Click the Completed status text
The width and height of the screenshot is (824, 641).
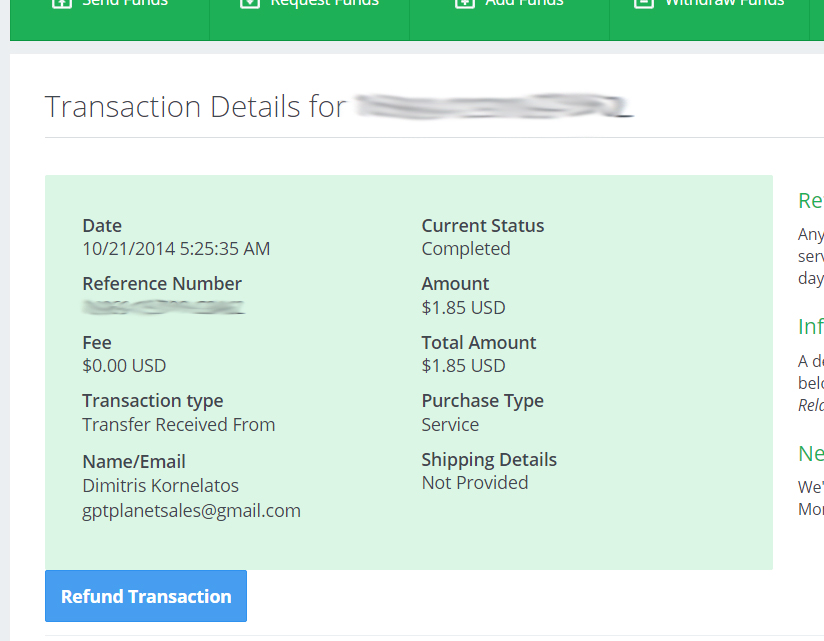[466, 248]
